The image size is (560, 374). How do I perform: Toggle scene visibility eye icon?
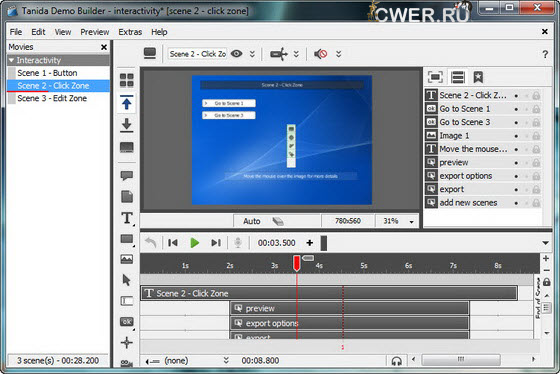[x=236, y=54]
